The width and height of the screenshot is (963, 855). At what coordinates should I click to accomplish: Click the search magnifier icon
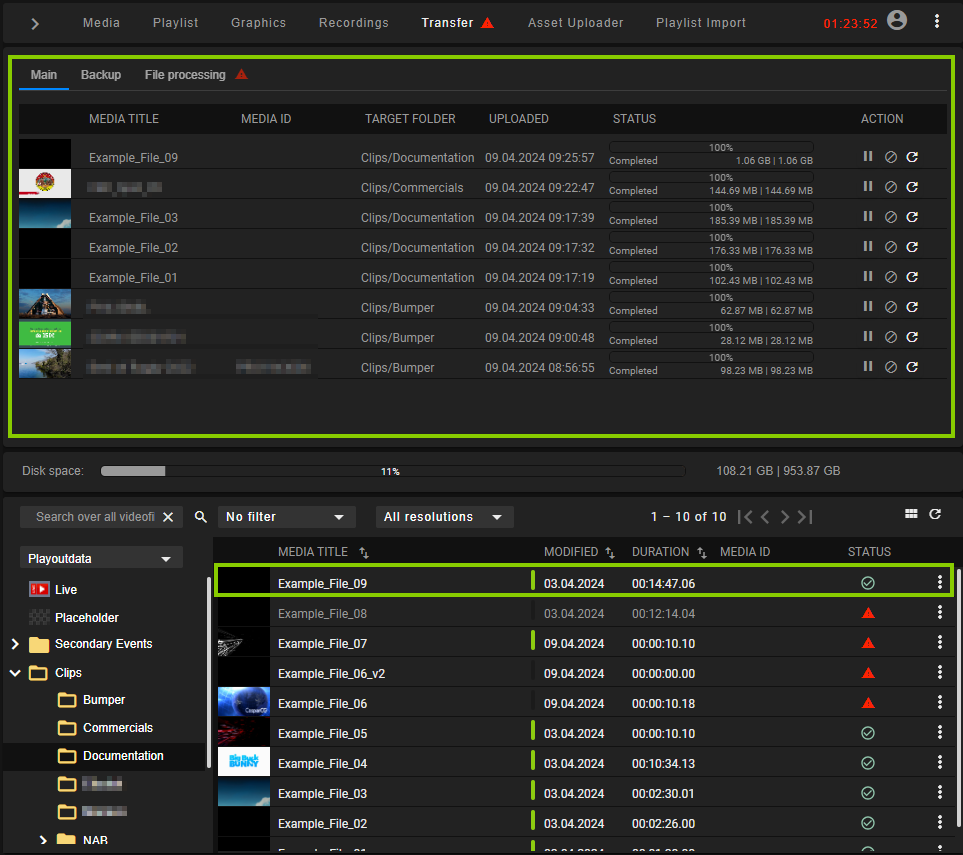[200, 517]
